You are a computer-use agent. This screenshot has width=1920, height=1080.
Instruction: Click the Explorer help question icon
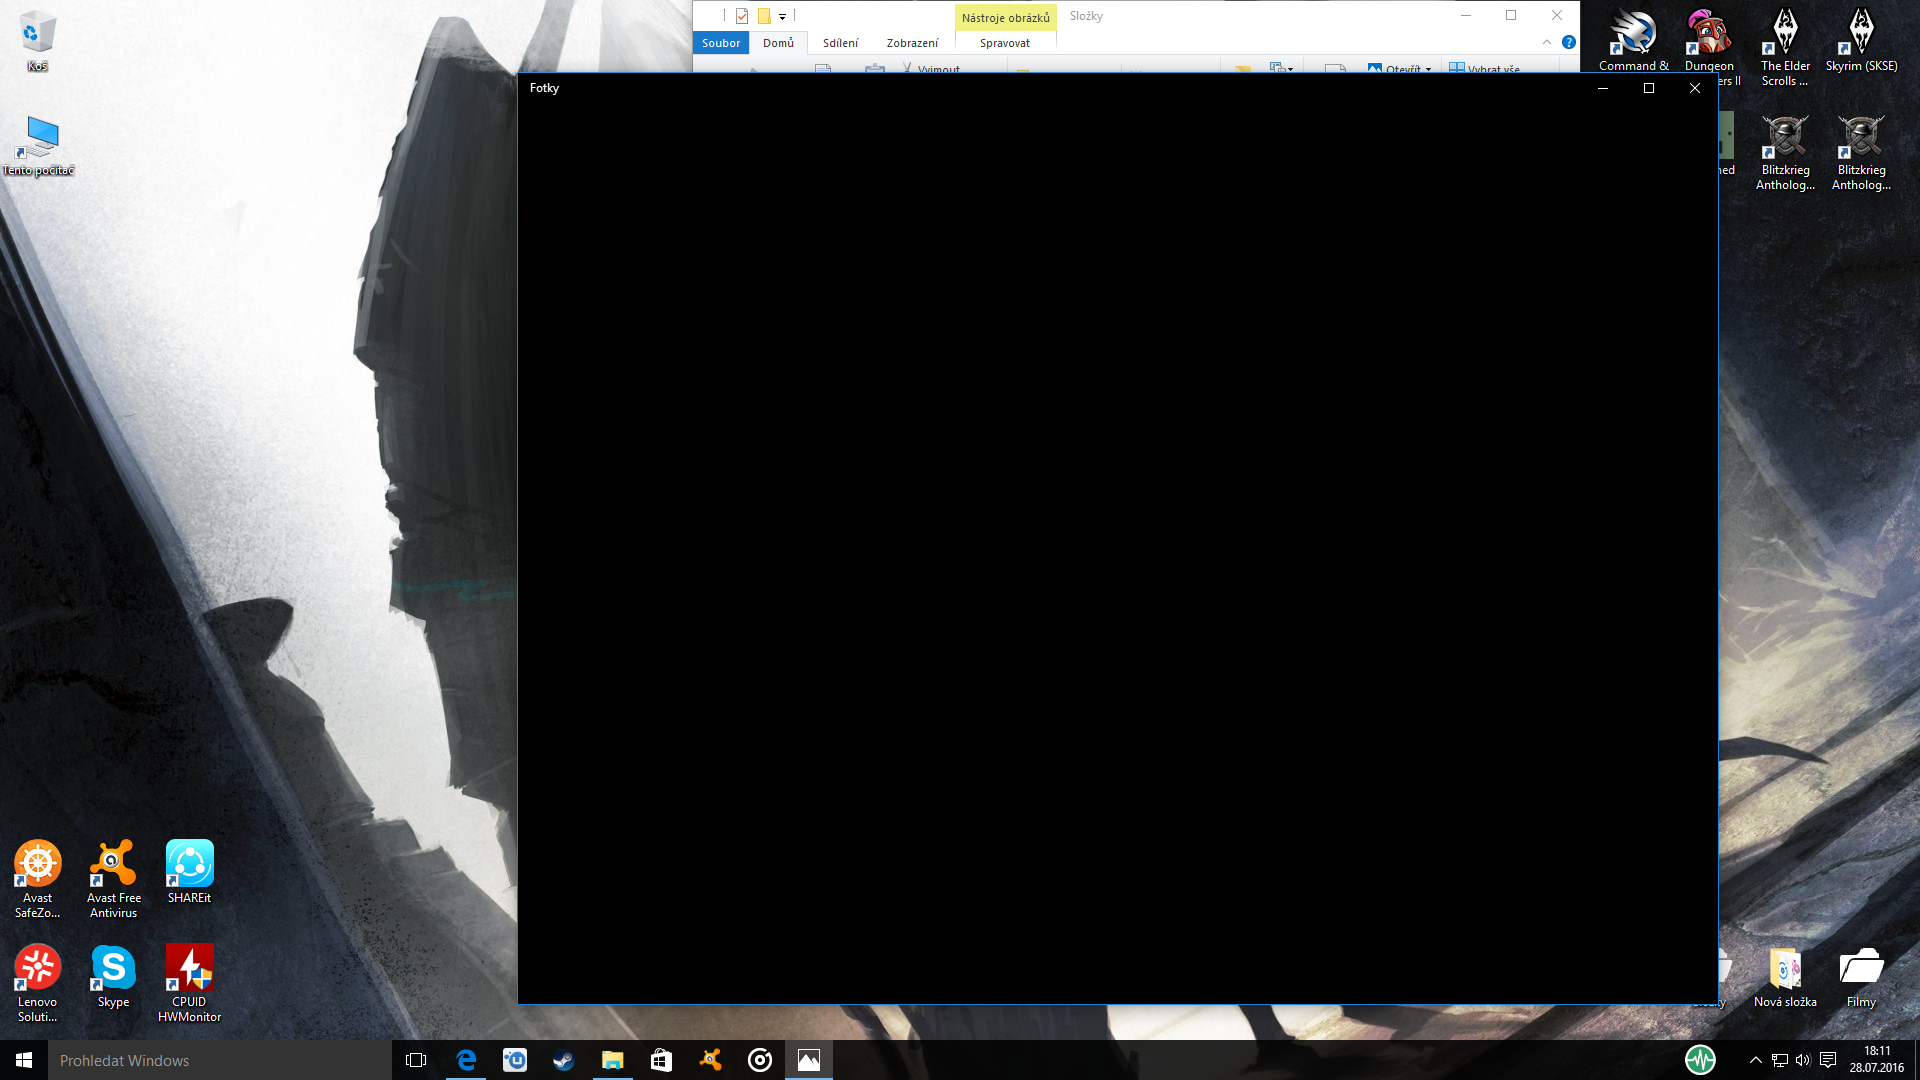click(1569, 42)
